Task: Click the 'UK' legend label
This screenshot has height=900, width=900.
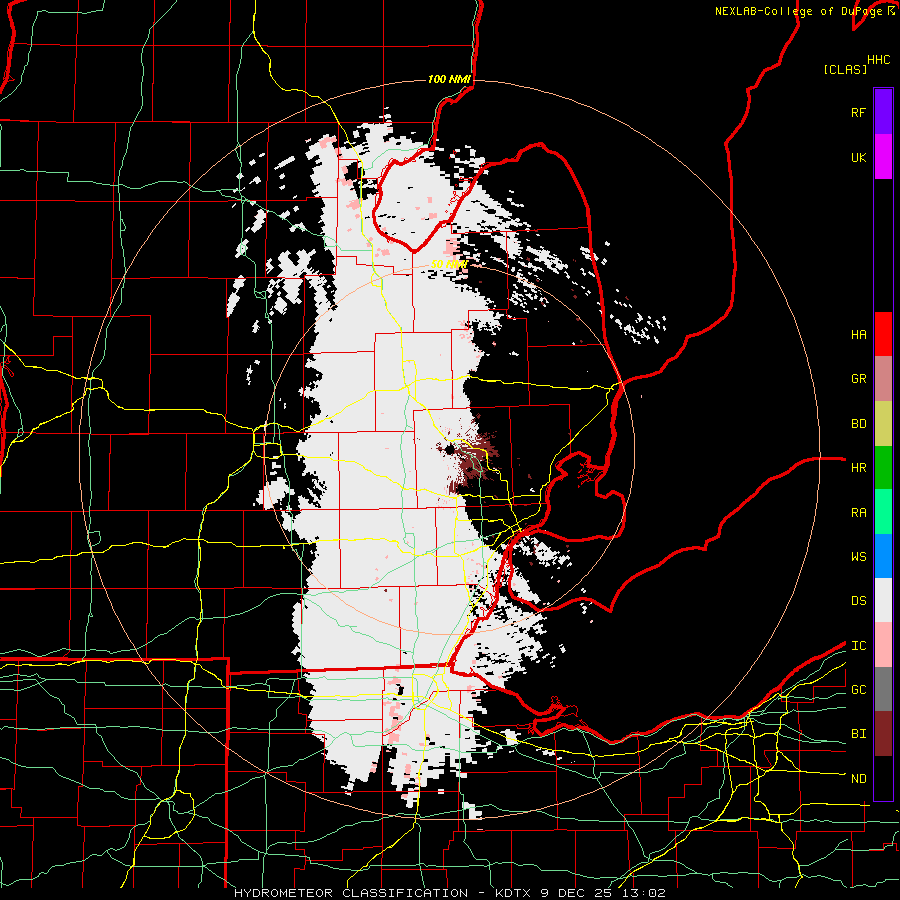Action: (858, 158)
